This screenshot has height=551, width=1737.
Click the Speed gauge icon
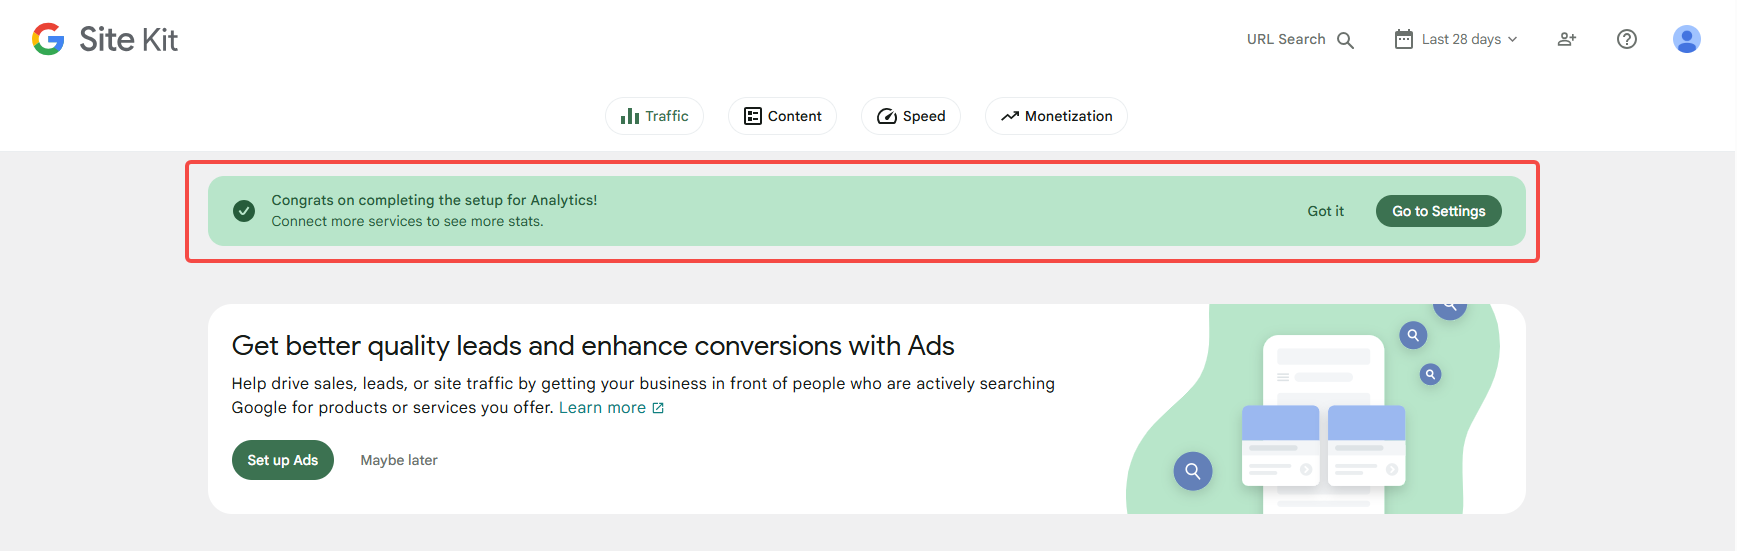886,116
